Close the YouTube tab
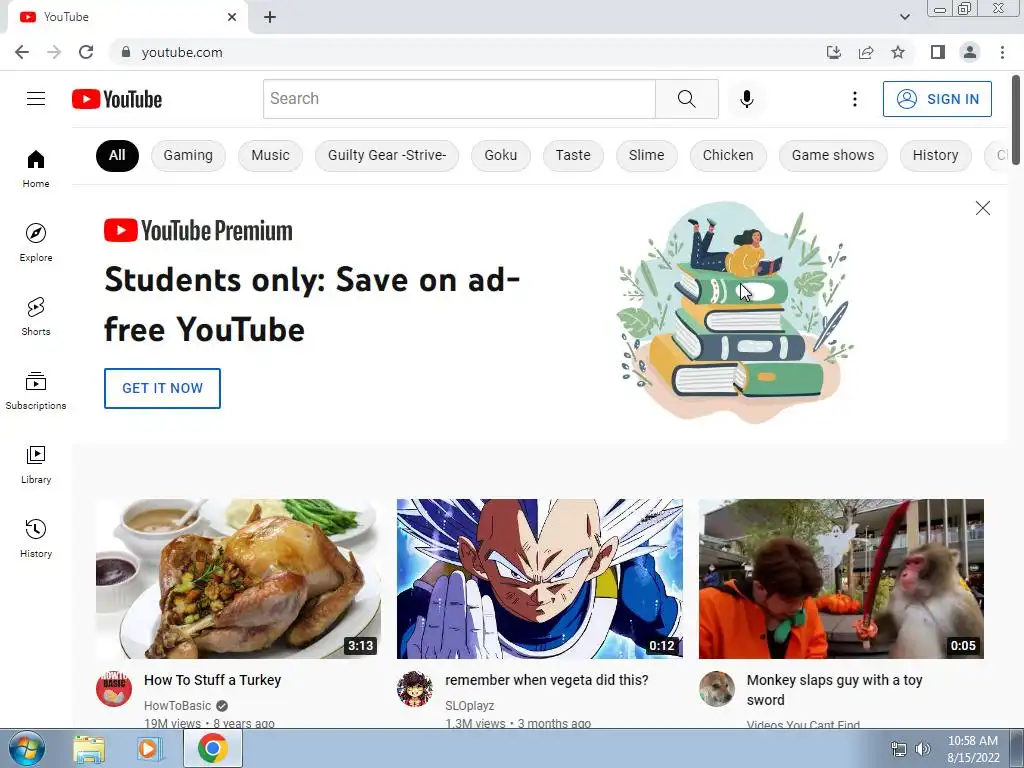The height and width of the screenshot is (768, 1024). coord(232,17)
